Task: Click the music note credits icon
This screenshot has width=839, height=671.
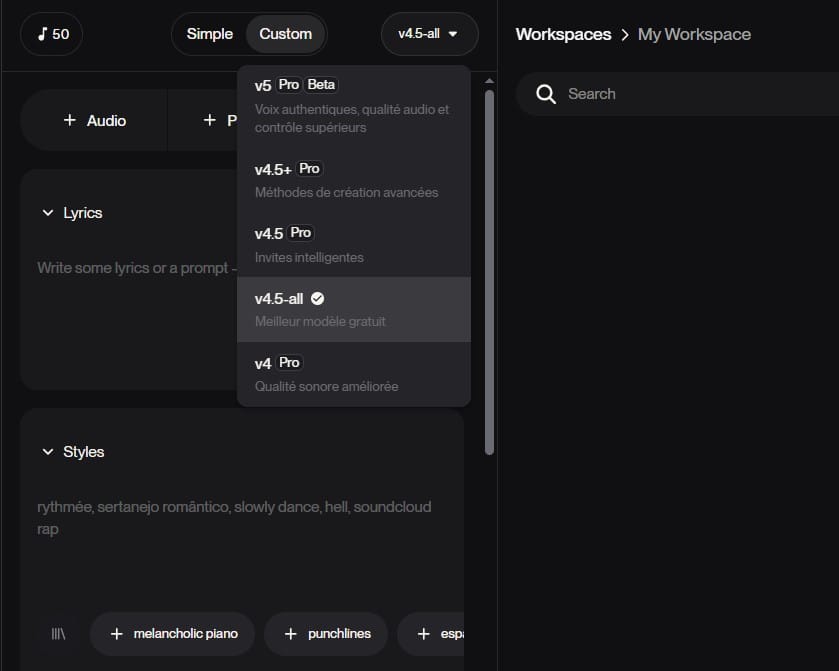Action: click(42, 34)
